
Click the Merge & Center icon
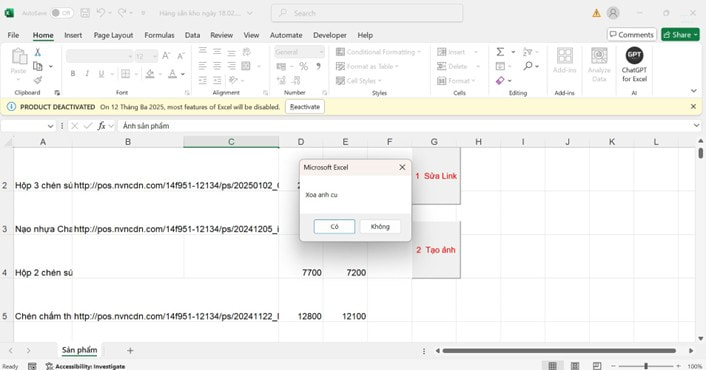[x=246, y=66]
